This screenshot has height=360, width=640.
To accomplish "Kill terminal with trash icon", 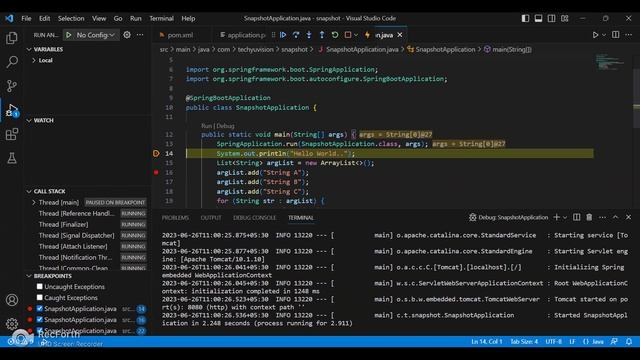I will [x=589, y=218].
